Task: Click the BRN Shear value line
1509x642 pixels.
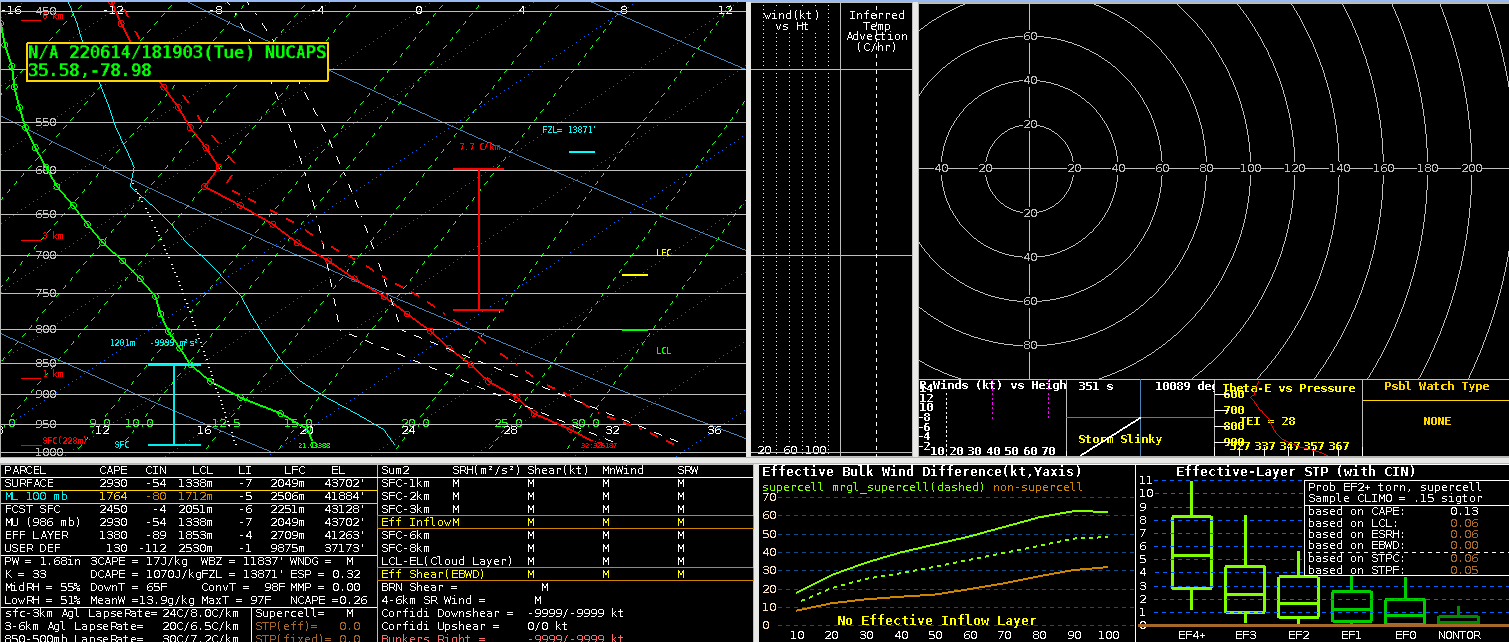Action: (465, 587)
